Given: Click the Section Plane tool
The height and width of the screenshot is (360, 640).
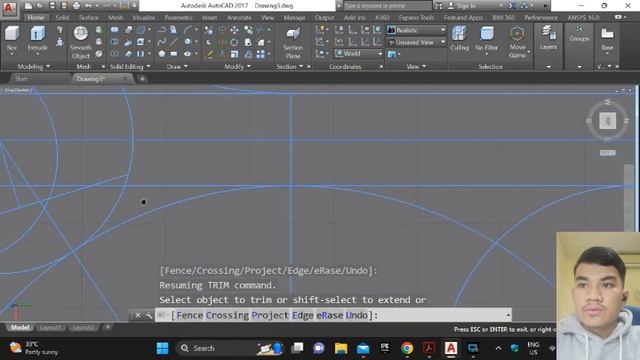Looking at the screenshot, I should (x=293, y=43).
